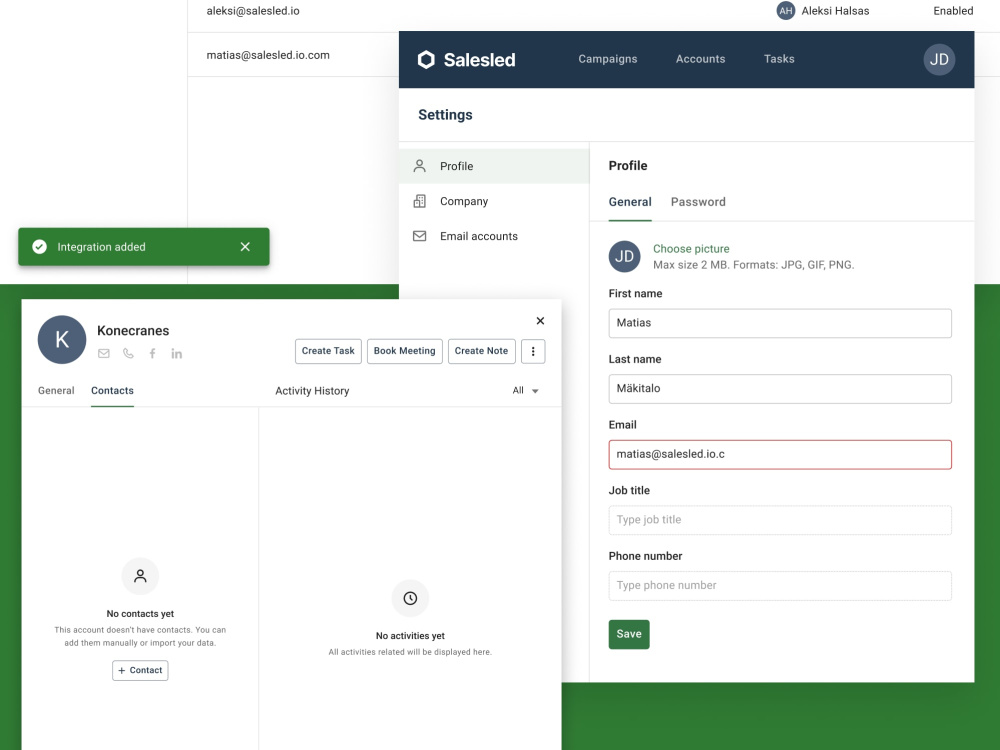Click the Book Meeting button
Screen dimensions: 1000x750
pos(404,351)
